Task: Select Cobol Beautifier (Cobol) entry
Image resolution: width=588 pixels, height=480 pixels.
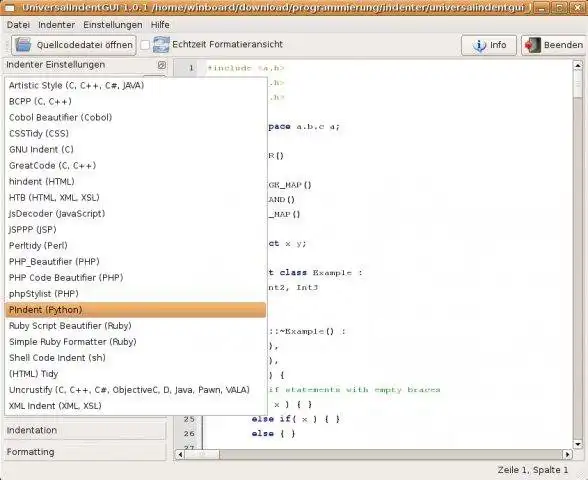Action: pos(136,117)
